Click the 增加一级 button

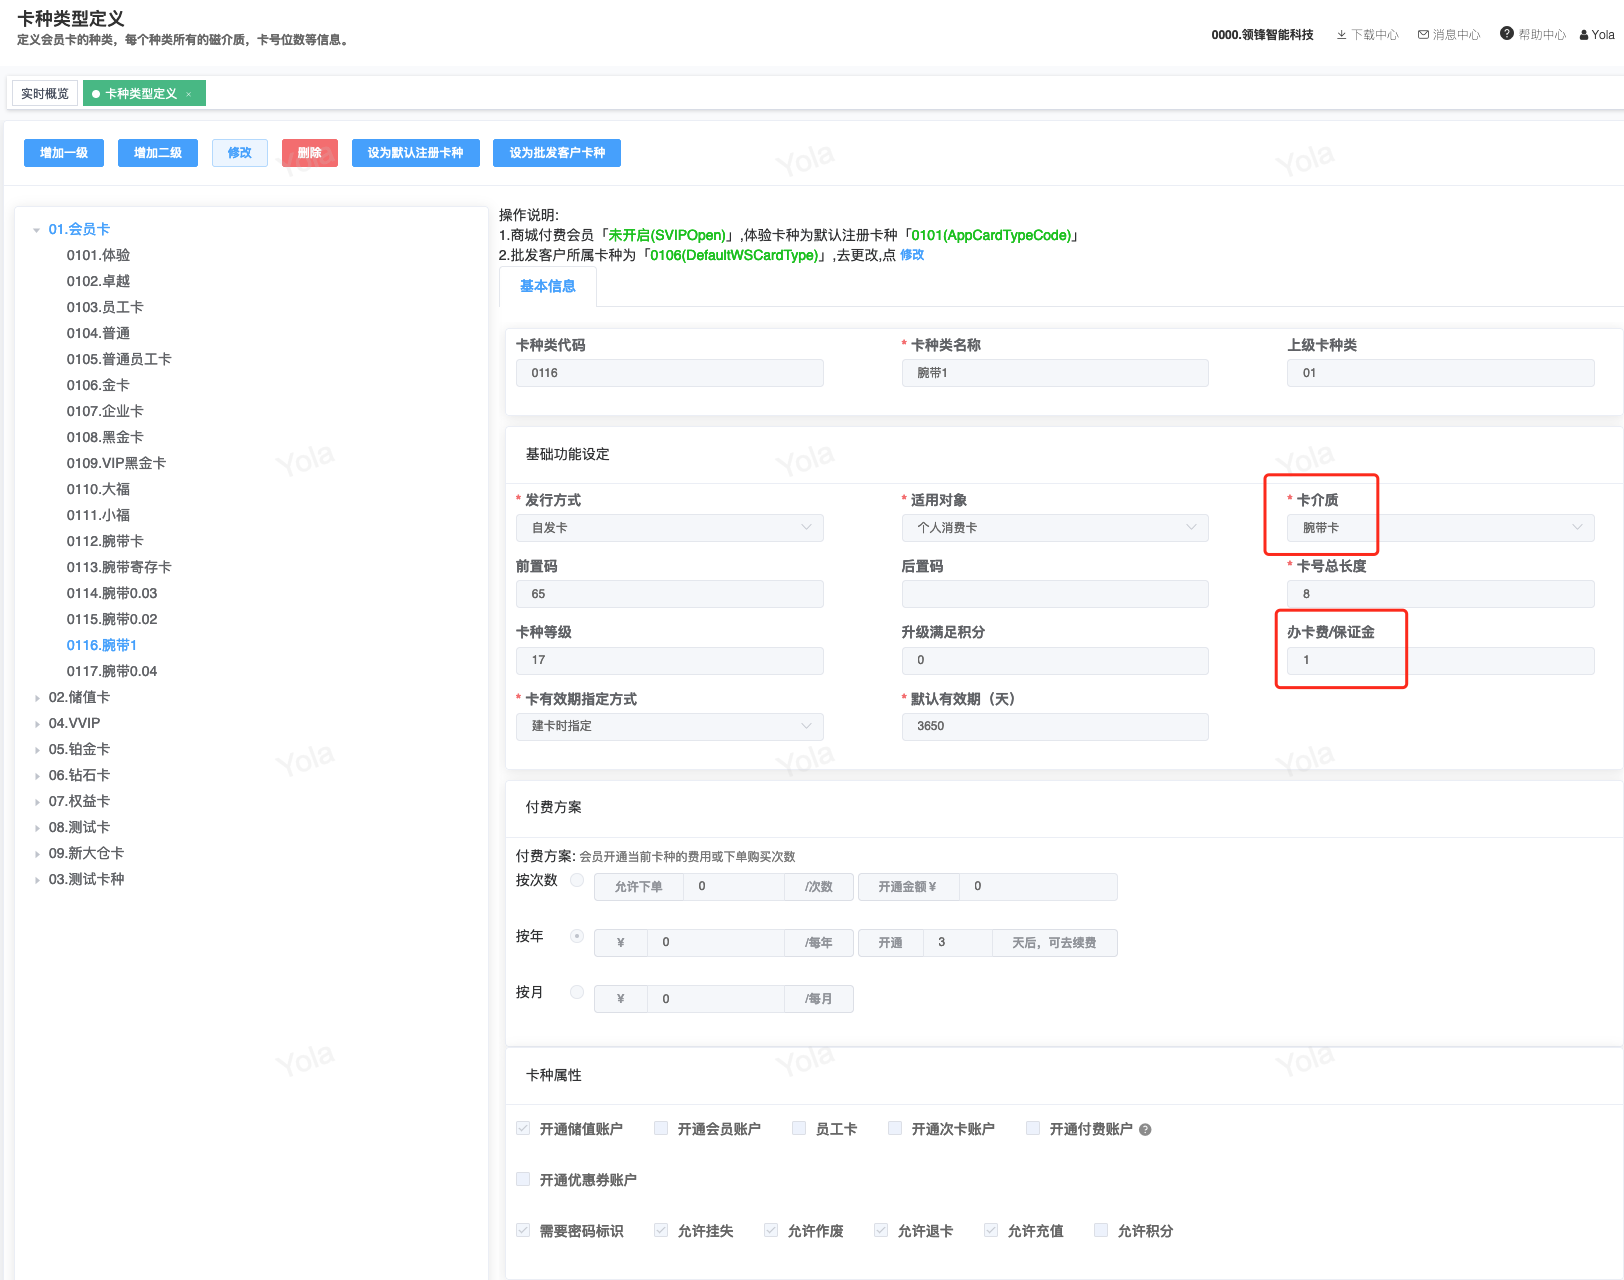click(64, 153)
